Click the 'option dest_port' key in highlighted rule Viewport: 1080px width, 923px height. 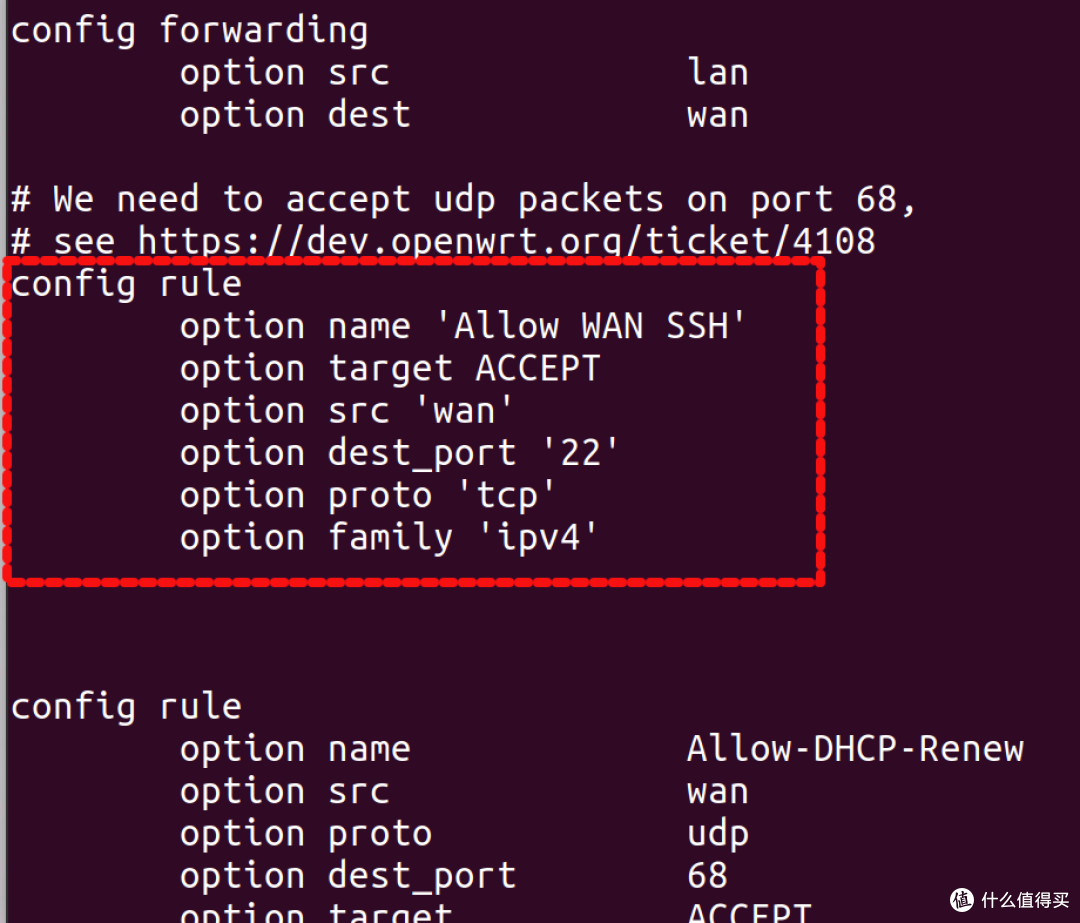click(348, 453)
